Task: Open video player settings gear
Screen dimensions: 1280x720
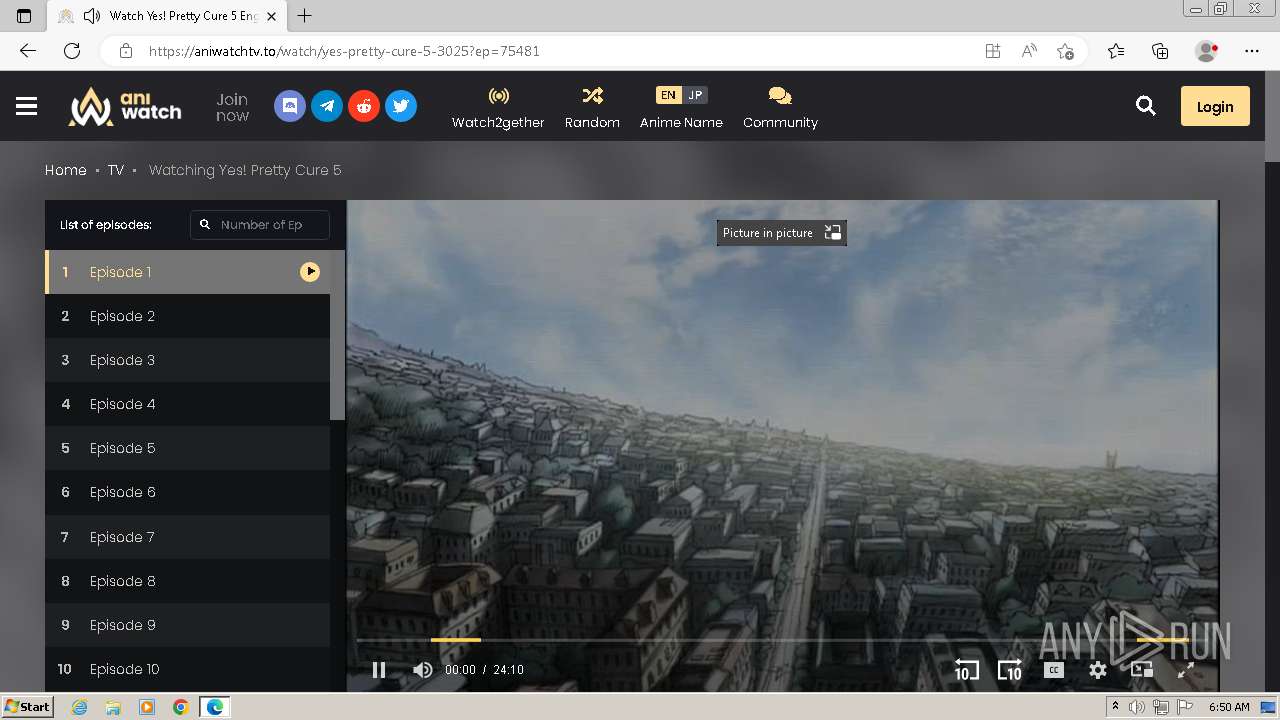Action: click(1098, 670)
